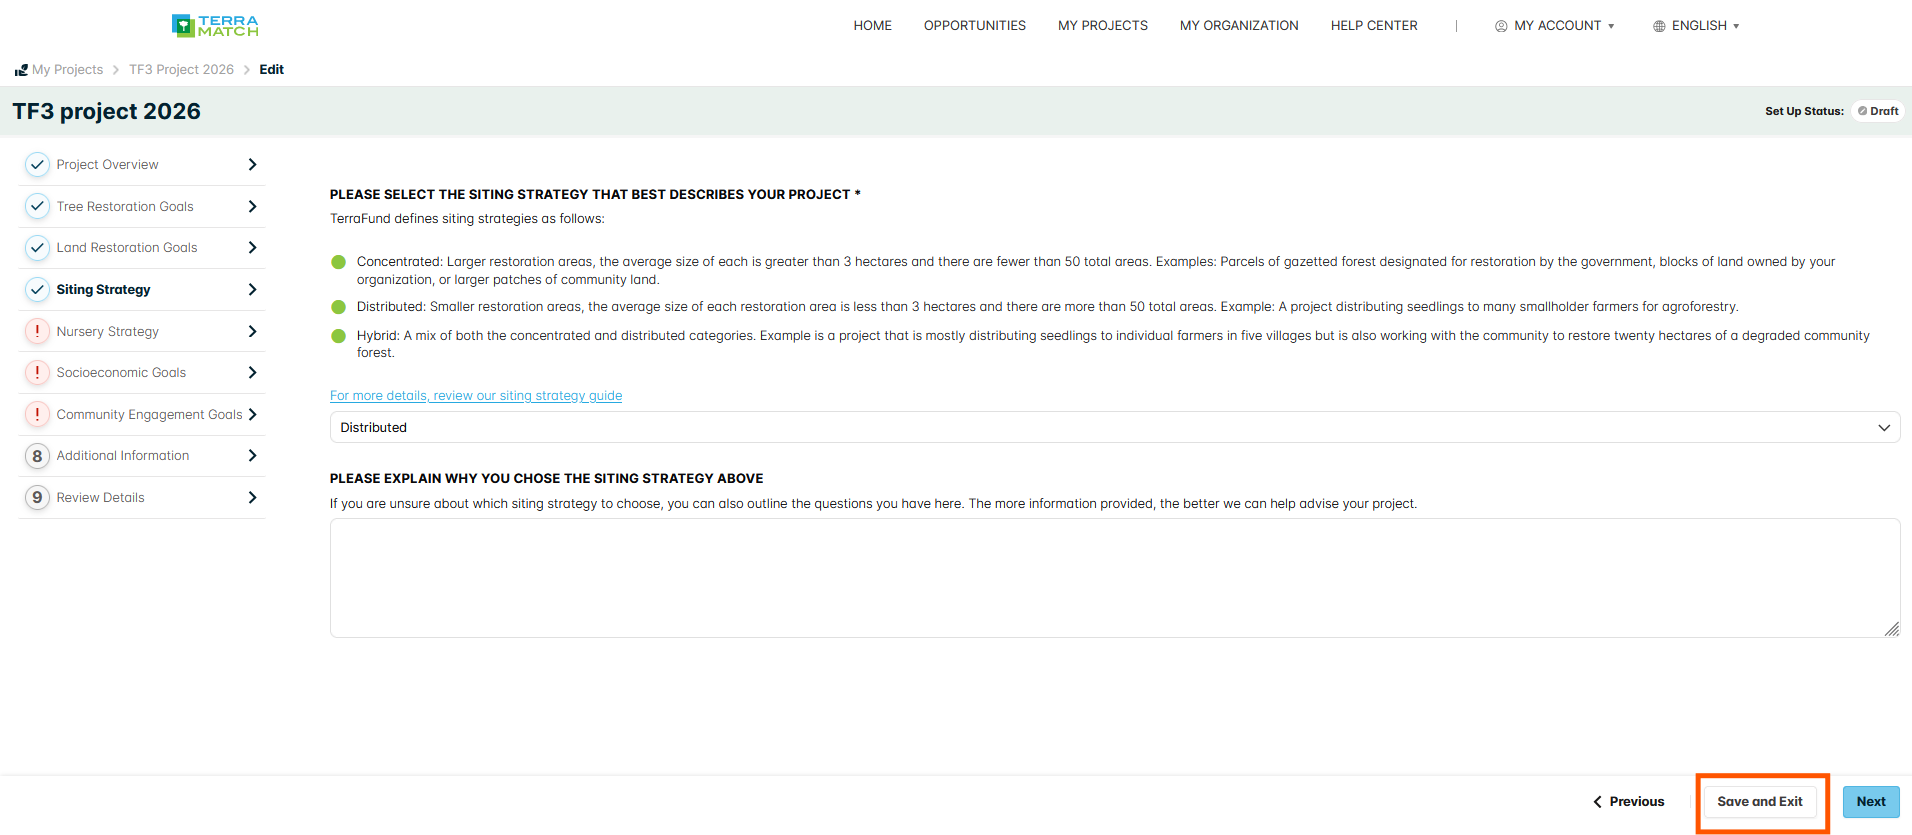This screenshot has width=1912, height=835.
Task: Click the TF3 project 2026 heading
Action: [106, 111]
